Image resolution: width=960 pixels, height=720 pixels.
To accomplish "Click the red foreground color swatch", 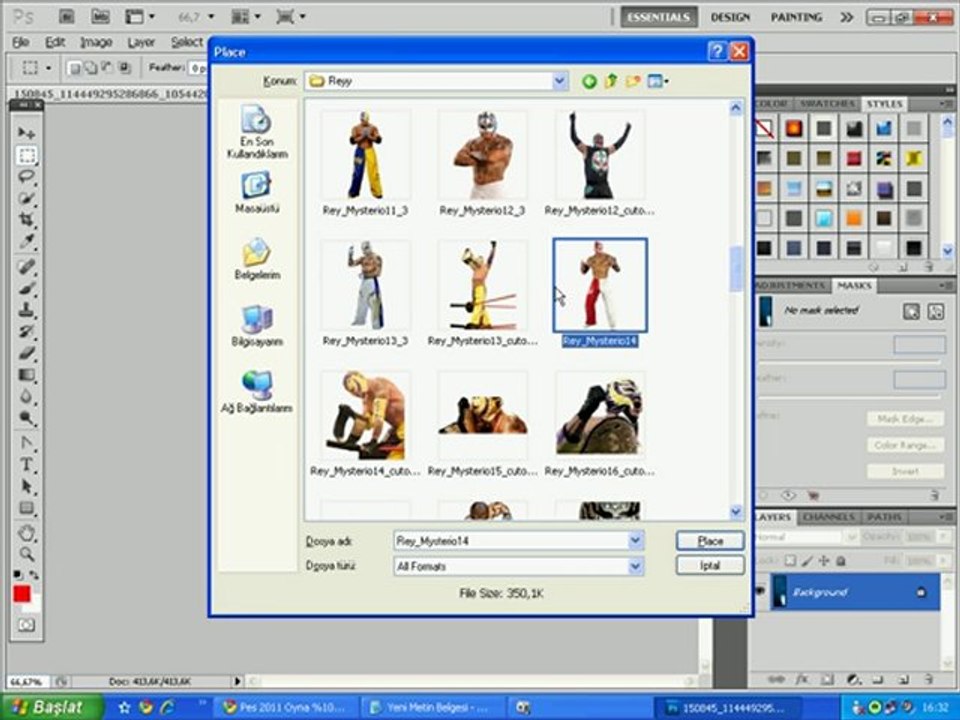I will tap(22, 594).
